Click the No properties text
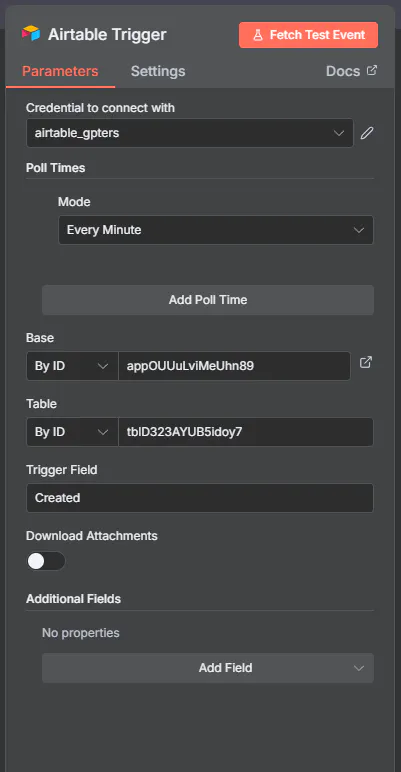The height and width of the screenshot is (772, 401). pos(81,633)
